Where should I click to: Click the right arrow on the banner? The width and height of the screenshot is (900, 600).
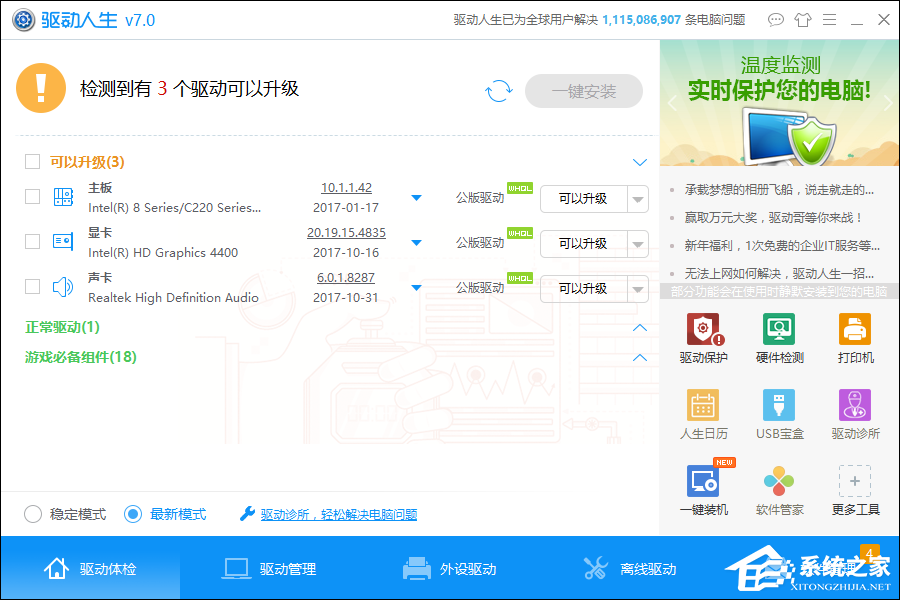[x=886, y=103]
